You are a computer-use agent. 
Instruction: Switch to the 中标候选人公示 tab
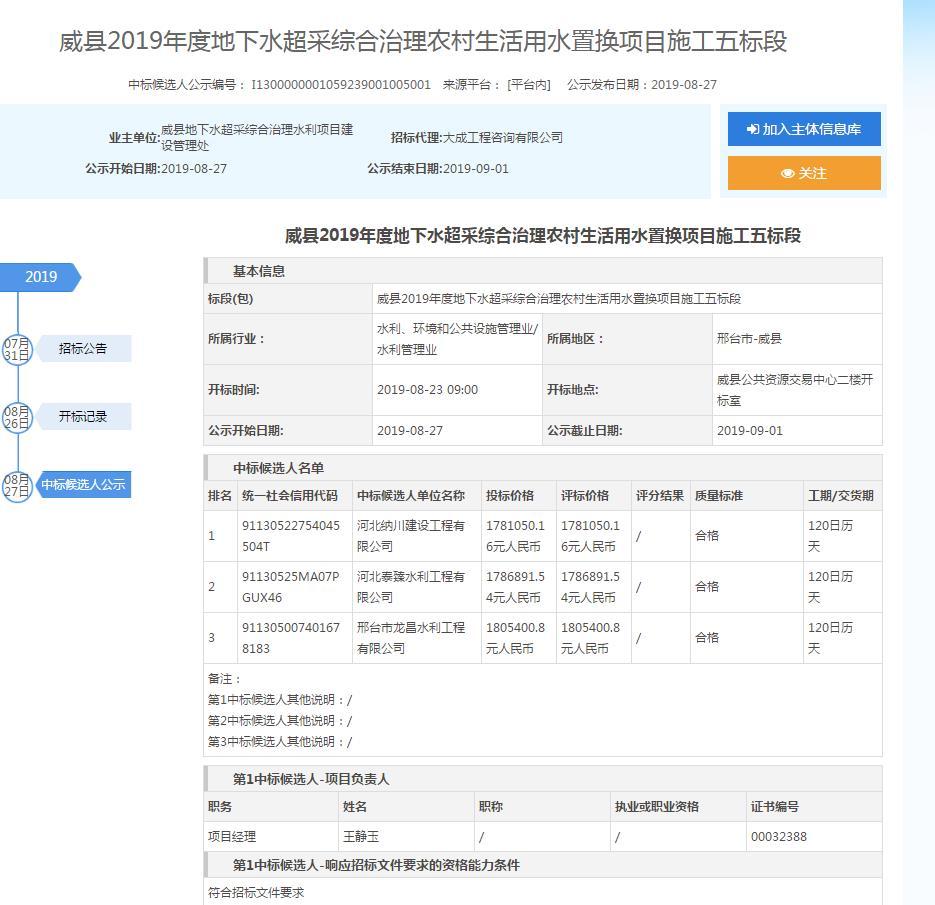[x=83, y=485]
